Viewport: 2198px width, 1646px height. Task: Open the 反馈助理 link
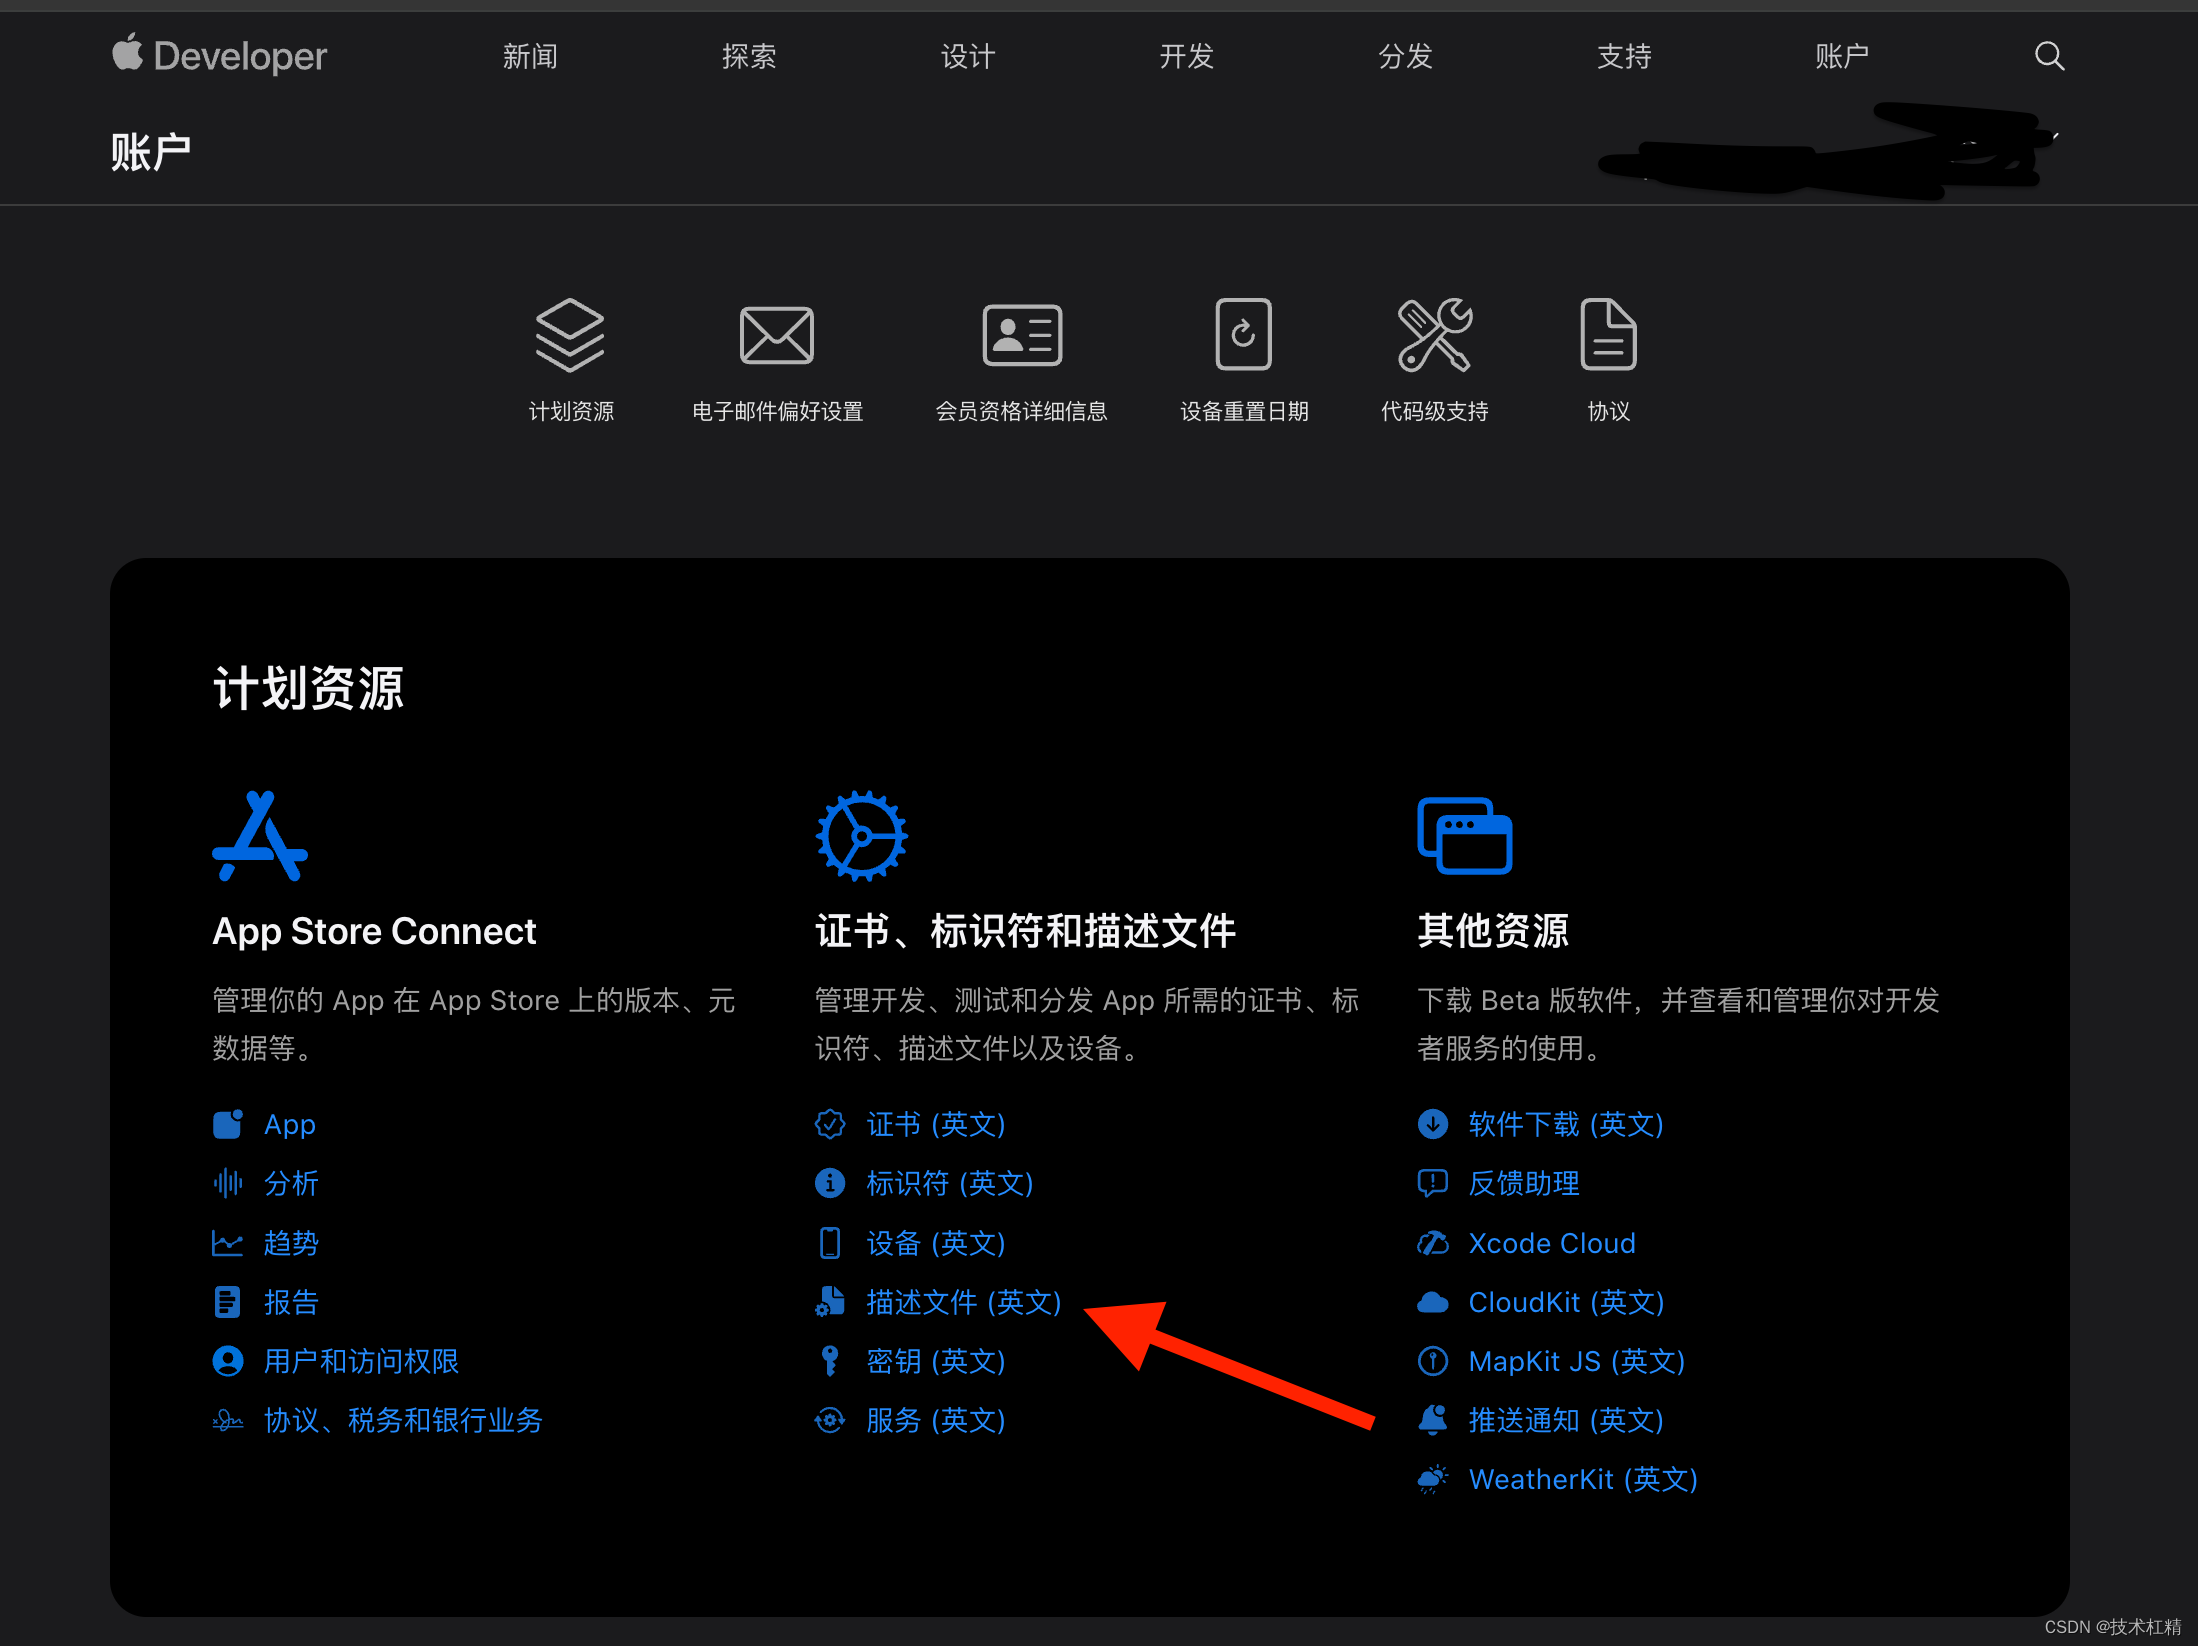pos(1524,1183)
